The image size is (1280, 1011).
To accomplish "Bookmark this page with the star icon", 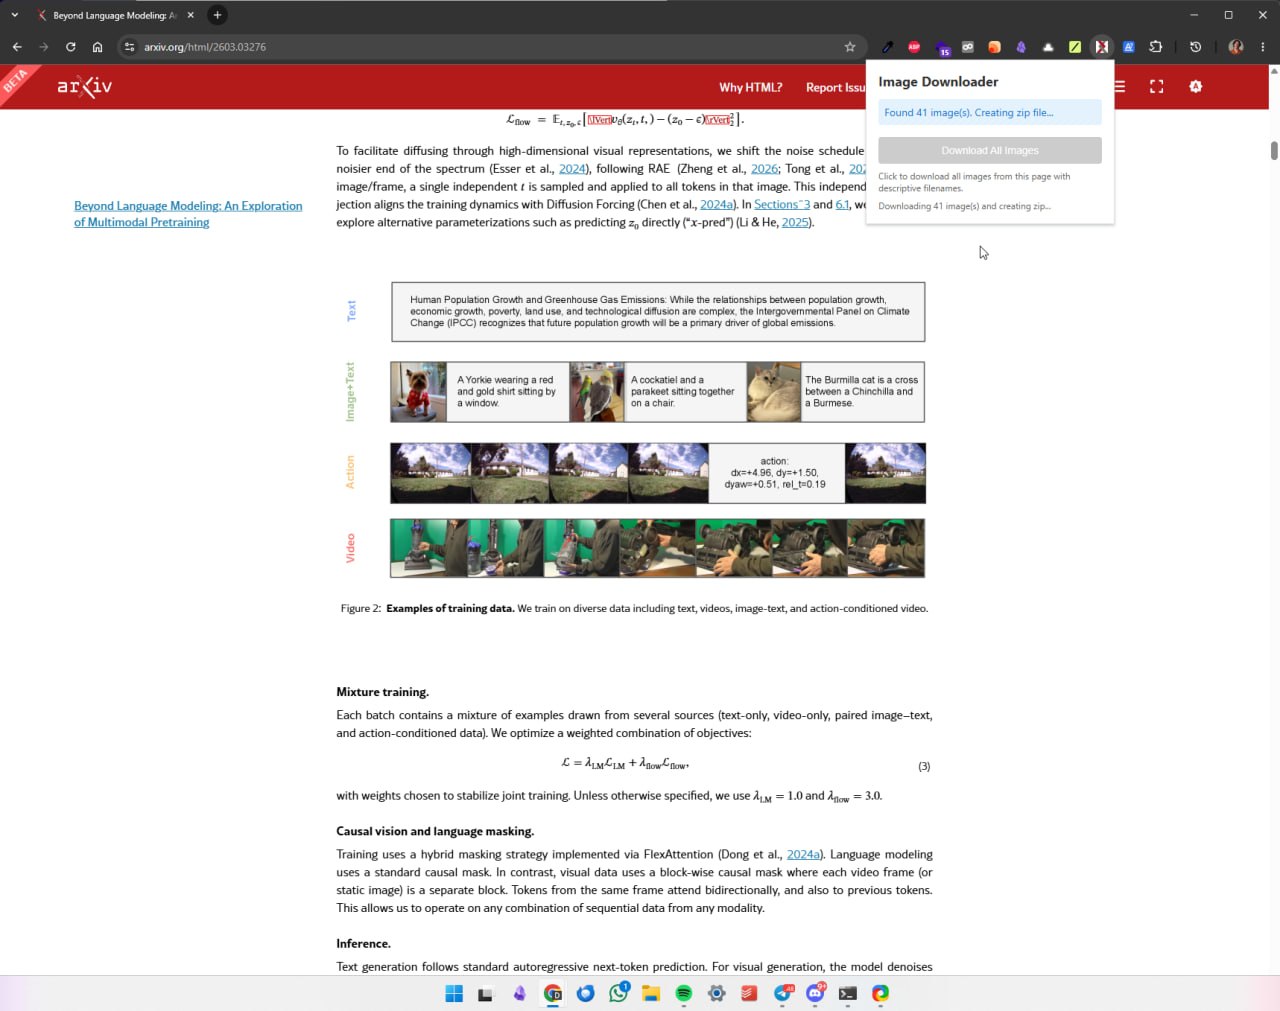I will pos(850,47).
